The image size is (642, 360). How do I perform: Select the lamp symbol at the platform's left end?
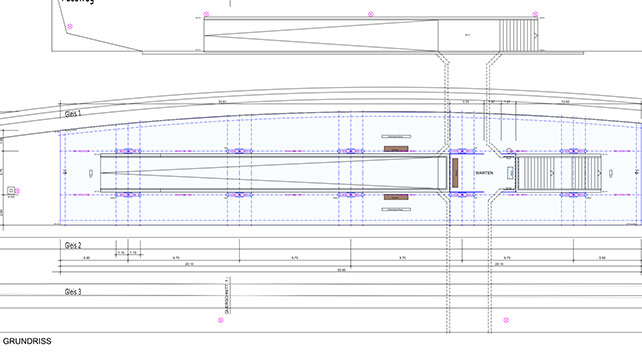[91, 173]
